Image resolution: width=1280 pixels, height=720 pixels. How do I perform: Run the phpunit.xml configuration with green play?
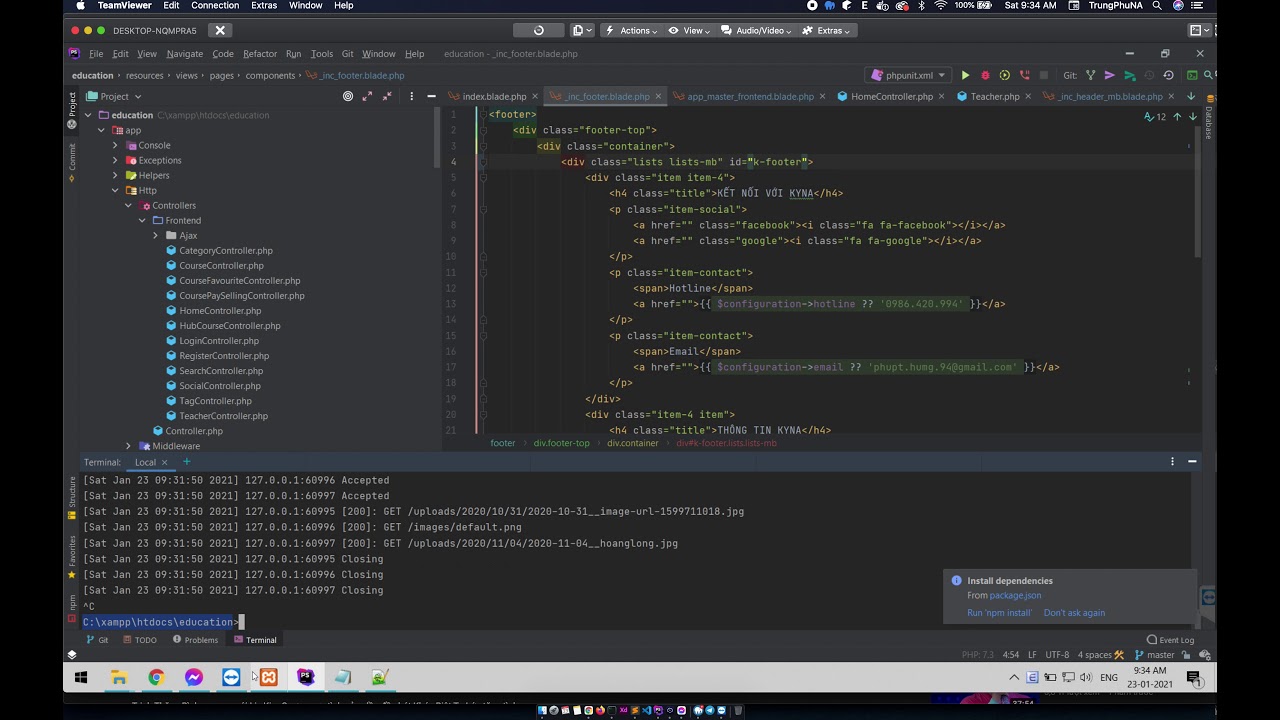pos(965,75)
